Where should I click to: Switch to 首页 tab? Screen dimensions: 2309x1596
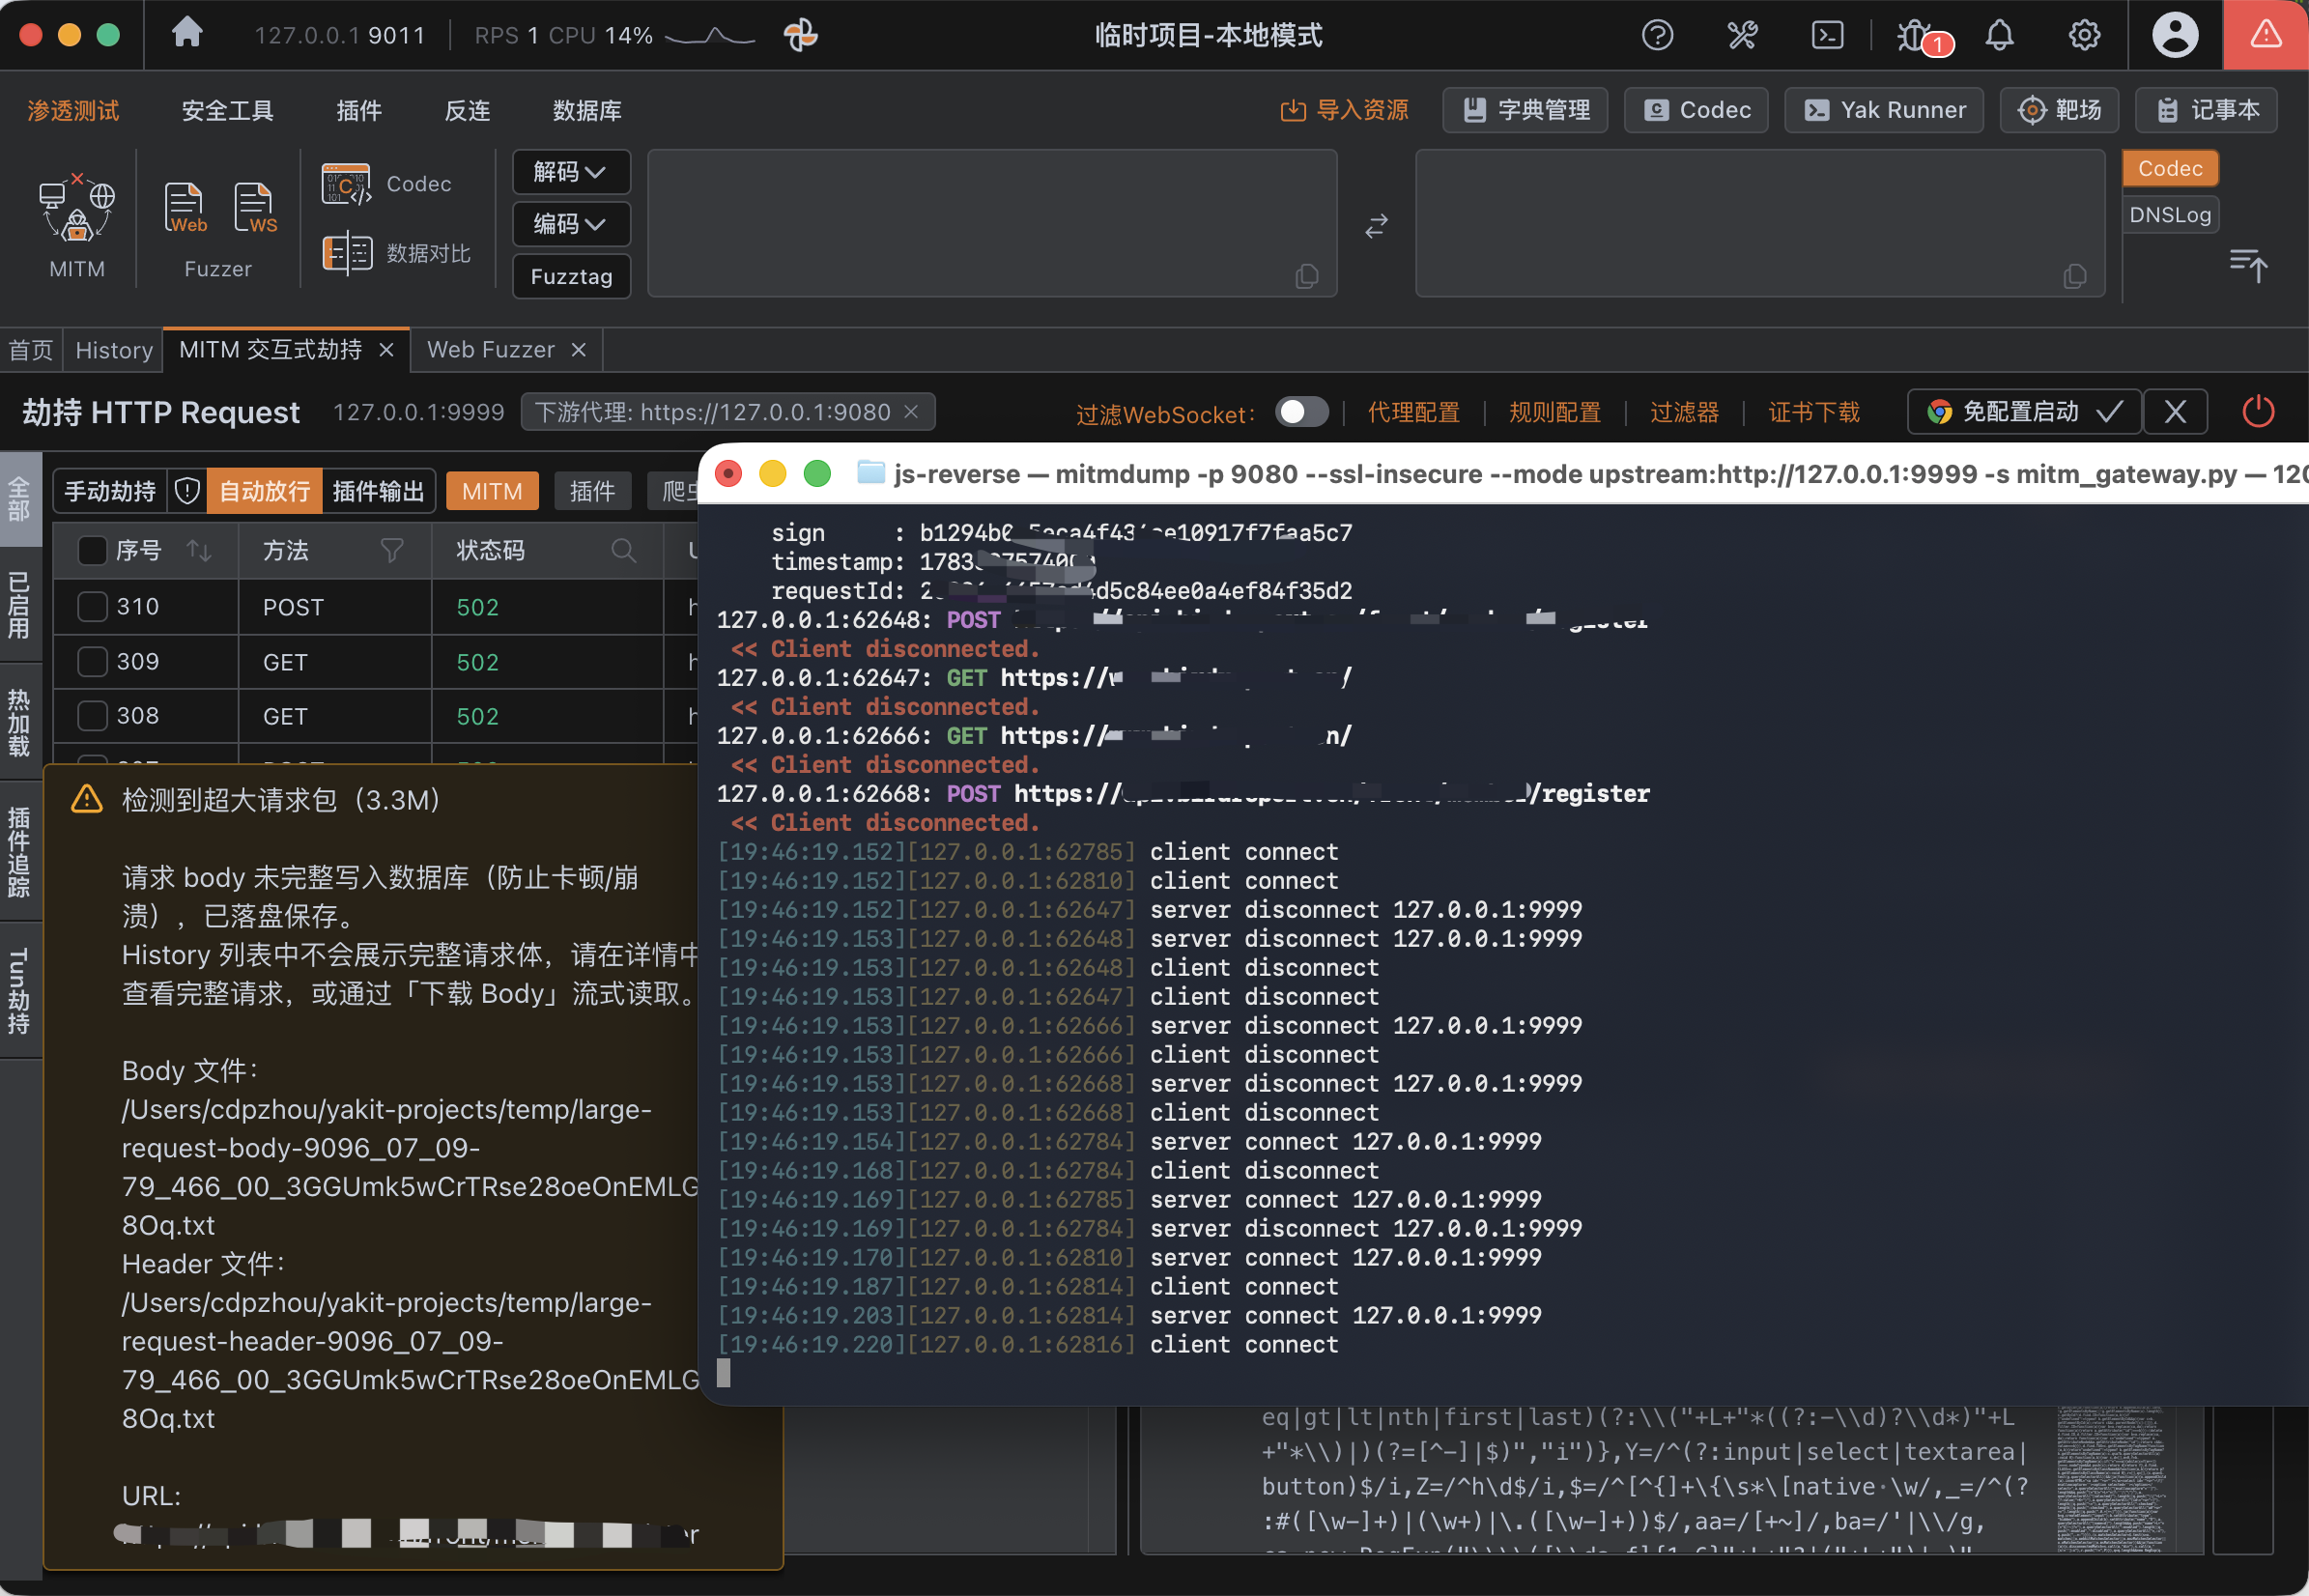(31, 350)
